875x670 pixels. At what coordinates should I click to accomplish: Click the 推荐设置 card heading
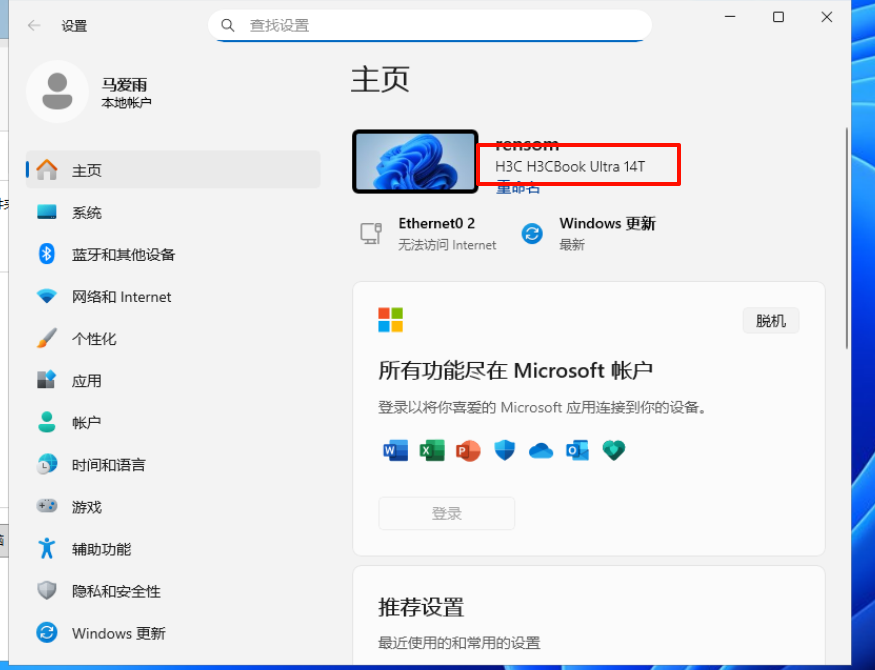tap(421, 607)
